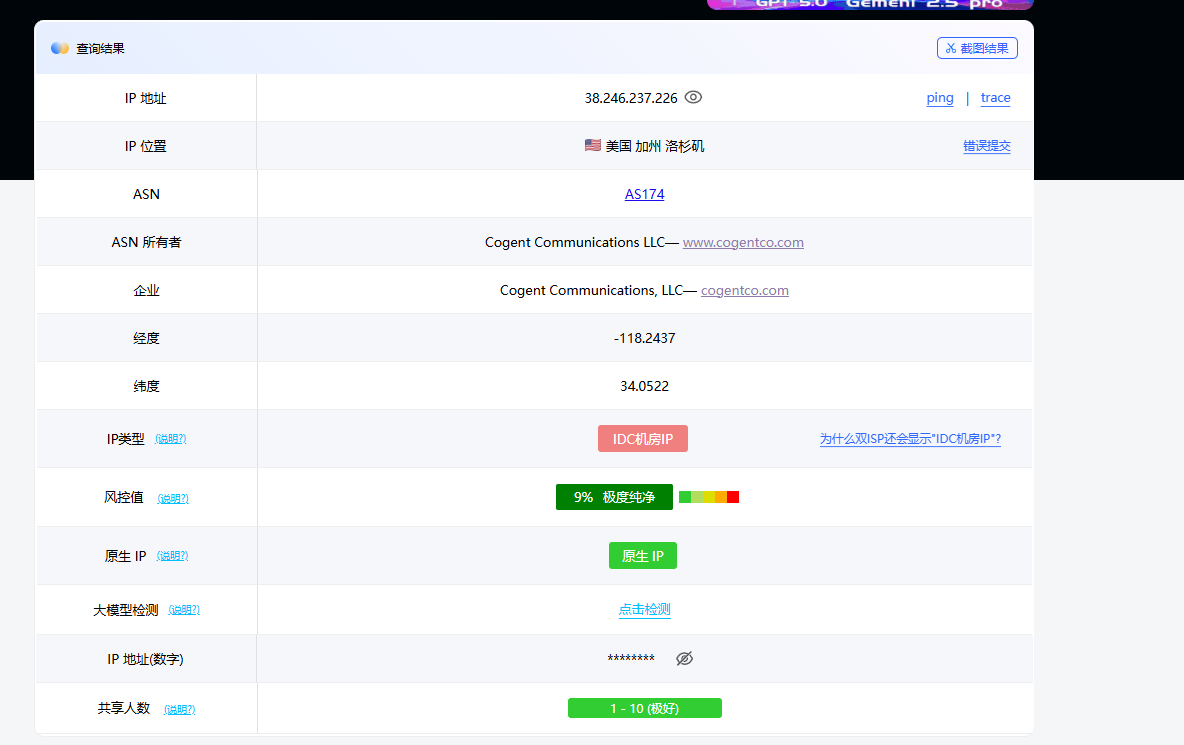This screenshot has width=1184, height=745.
Task: Reveal IP address with the eye icon
Action: coord(693,98)
